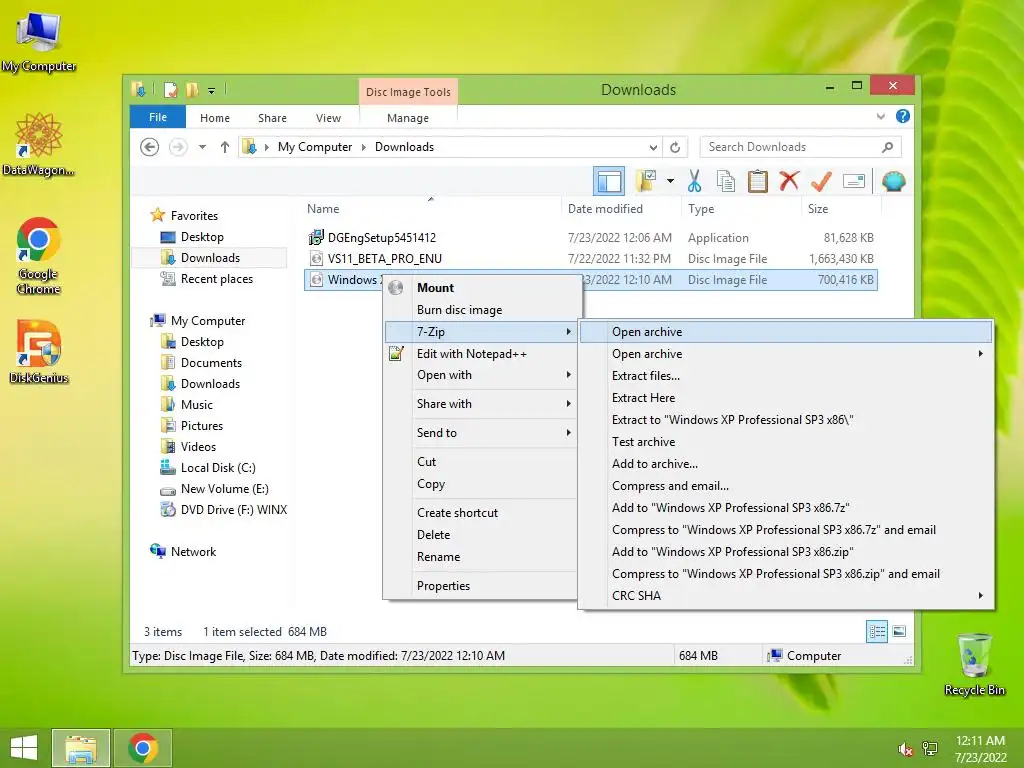Switch to details view icon in status area
1024x768 pixels.
pyautogui.click(x=877, y=631)
